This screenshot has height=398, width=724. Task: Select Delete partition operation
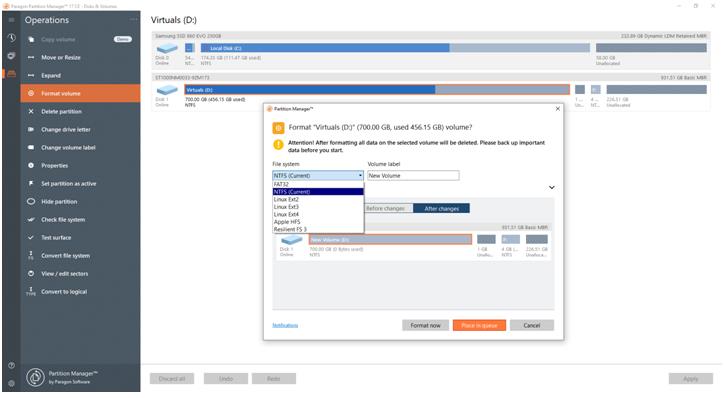(x=80, y=112)
